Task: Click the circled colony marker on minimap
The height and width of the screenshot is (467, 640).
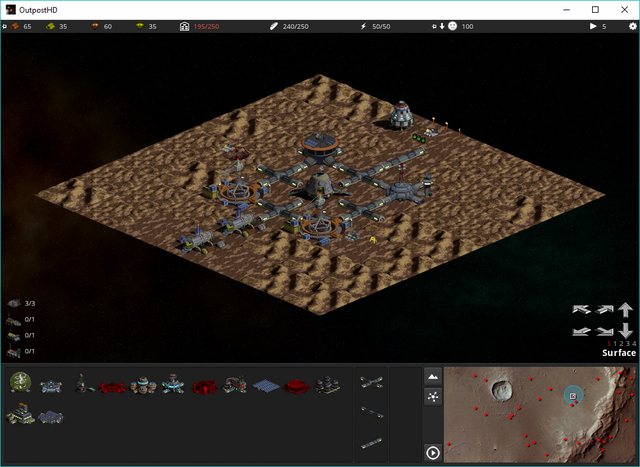Action: click(573, 396)
